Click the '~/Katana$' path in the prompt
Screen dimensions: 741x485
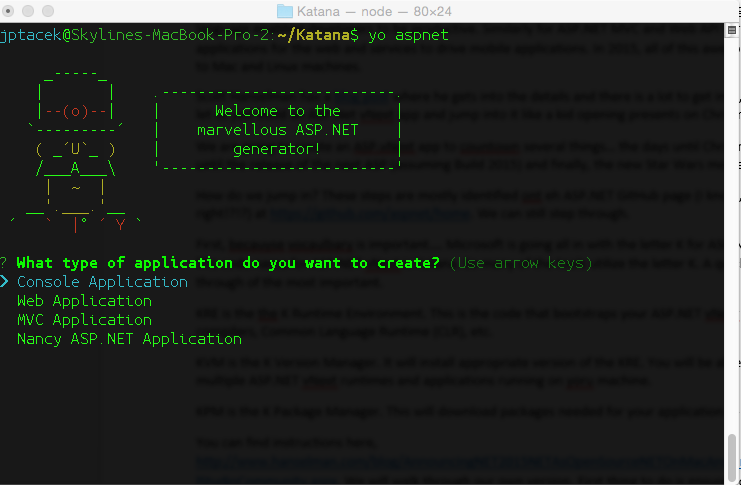pyautogui.click(x=318, y=35)
